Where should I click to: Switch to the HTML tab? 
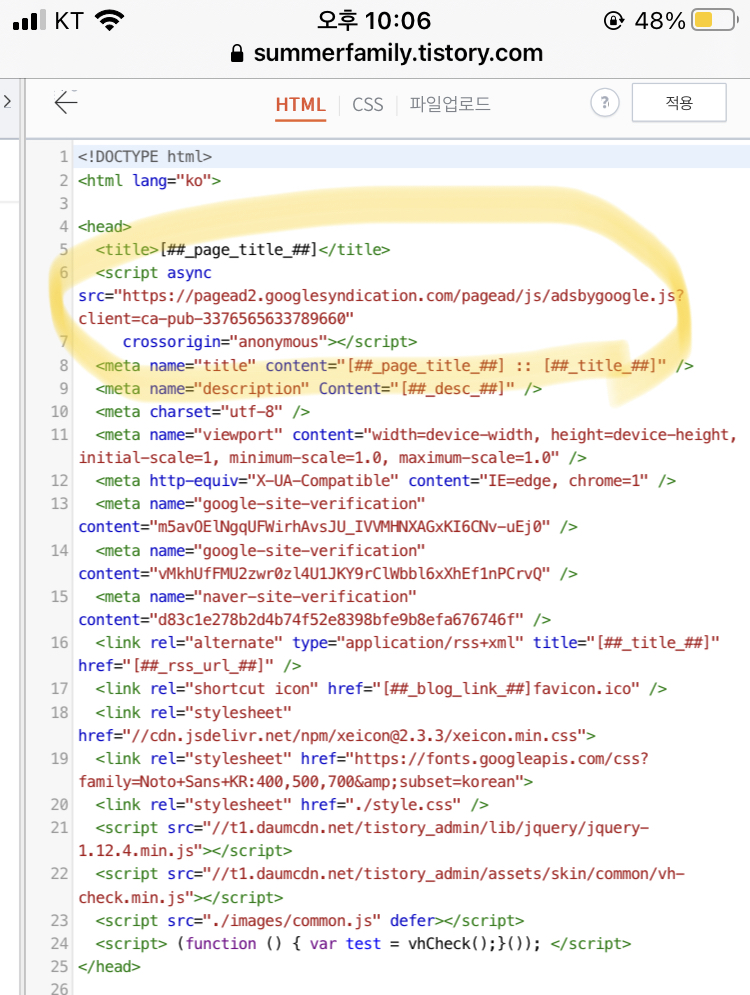[300, 104]
